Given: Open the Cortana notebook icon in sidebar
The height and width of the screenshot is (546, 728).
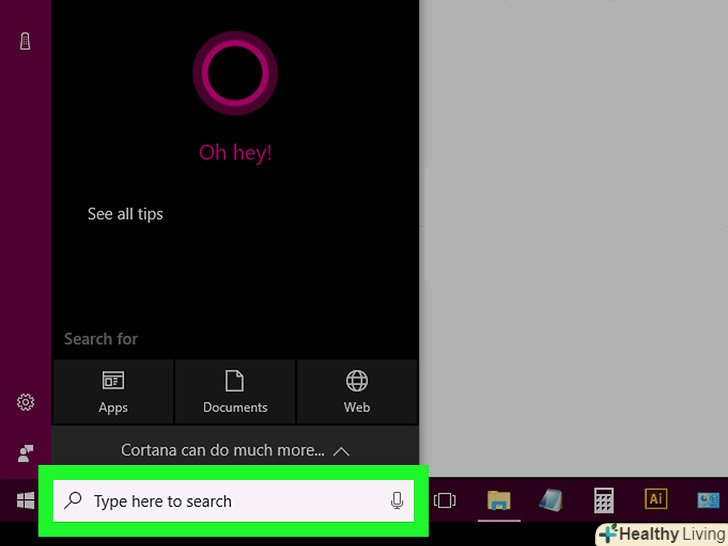Looking at the screenshot, I should click(x=25, y=41).
